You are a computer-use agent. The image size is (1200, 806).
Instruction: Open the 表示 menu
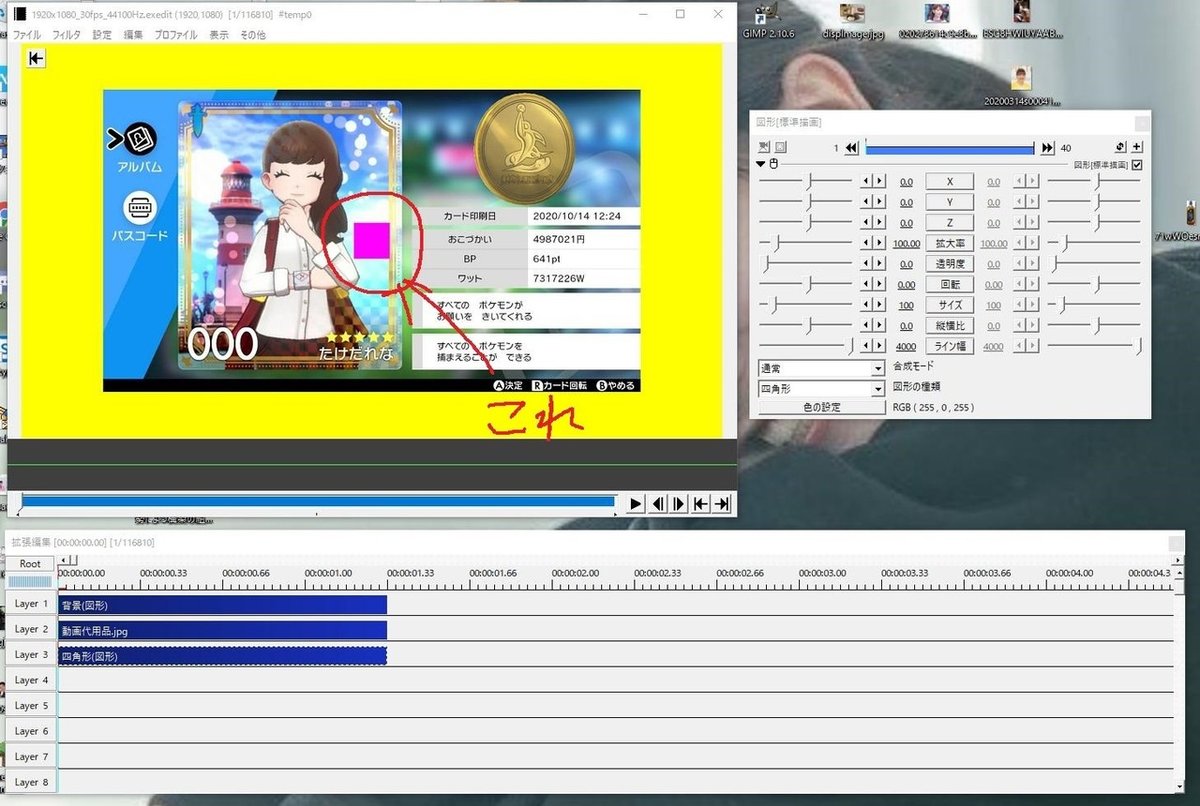pos(219,35)
